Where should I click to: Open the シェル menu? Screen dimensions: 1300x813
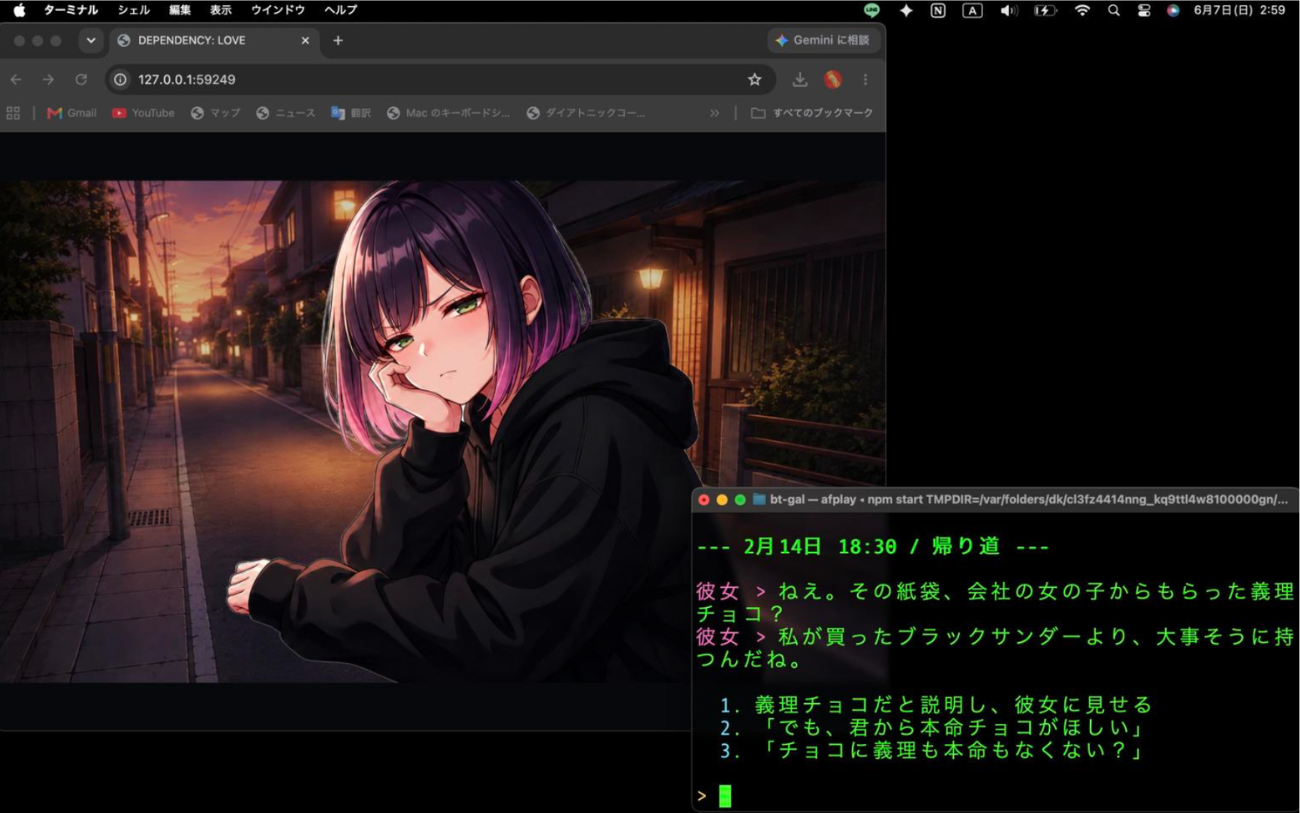pos(134,10)
